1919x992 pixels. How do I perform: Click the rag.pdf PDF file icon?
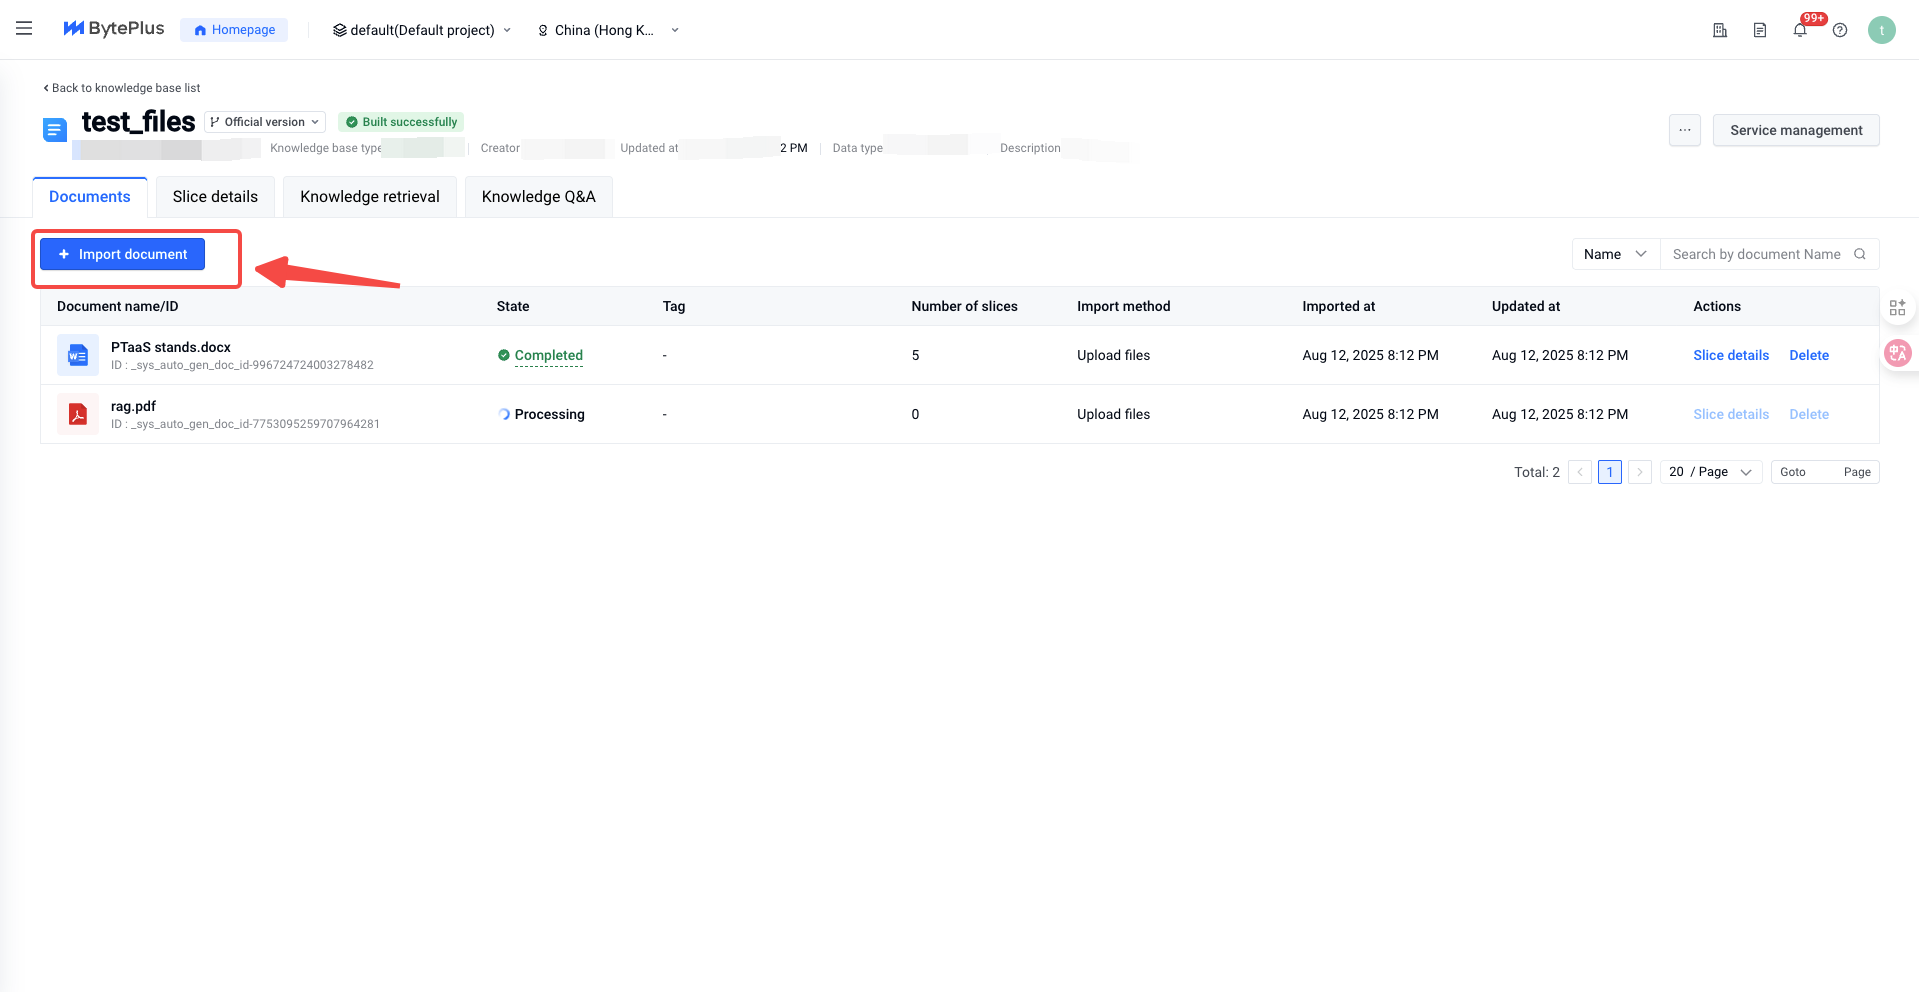click(78, 414)
